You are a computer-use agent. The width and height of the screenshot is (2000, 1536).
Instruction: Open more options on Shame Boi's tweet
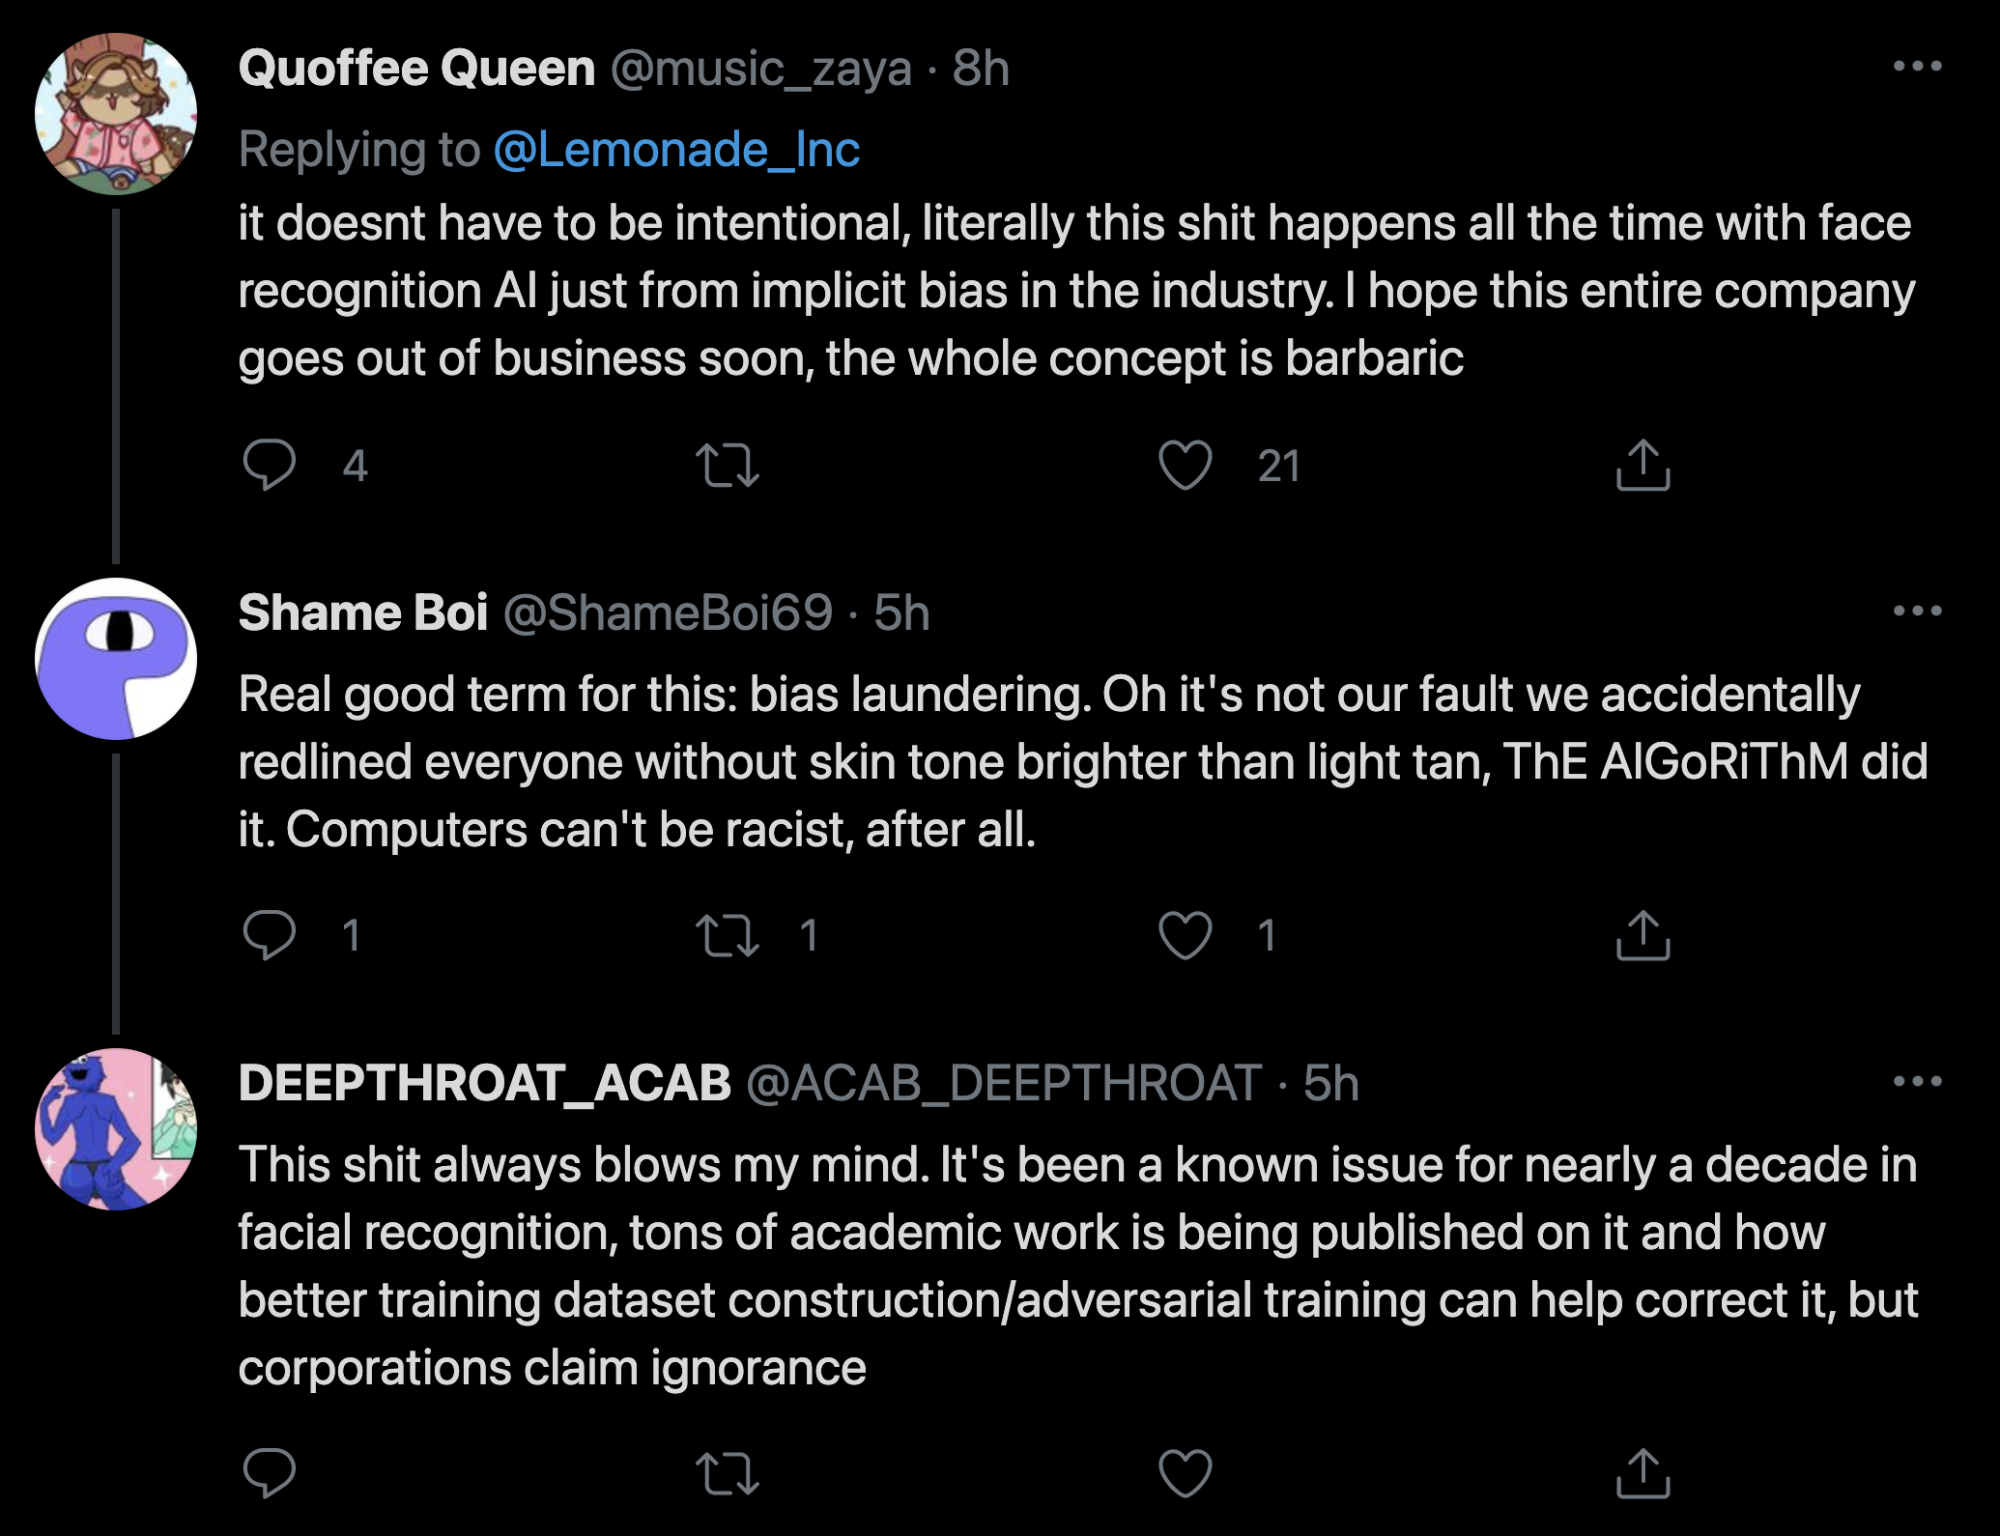(1917, 611)
